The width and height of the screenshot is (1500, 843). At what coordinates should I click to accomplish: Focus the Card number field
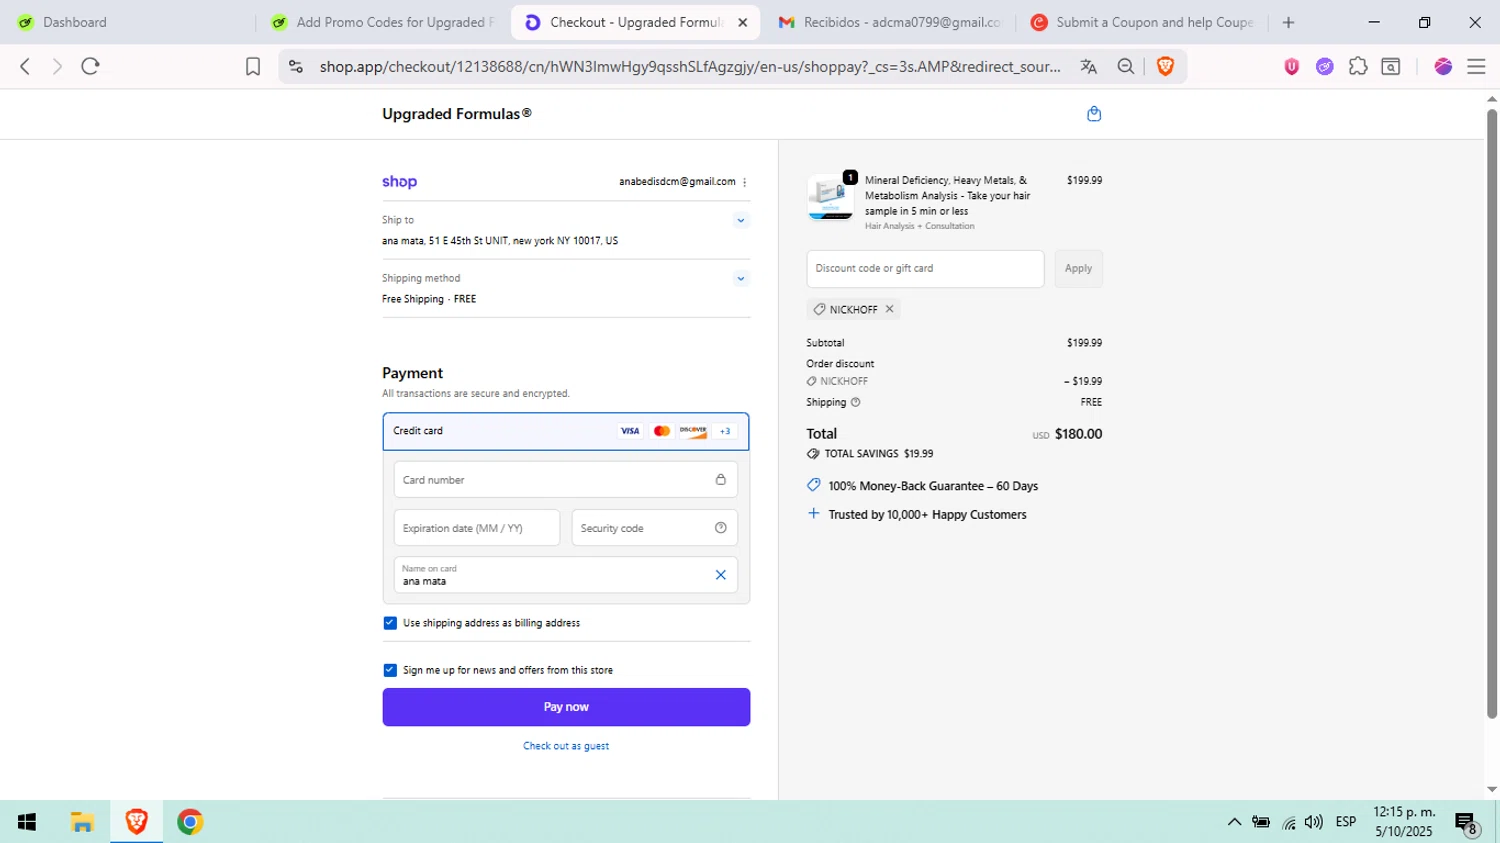tap(566, 480)
